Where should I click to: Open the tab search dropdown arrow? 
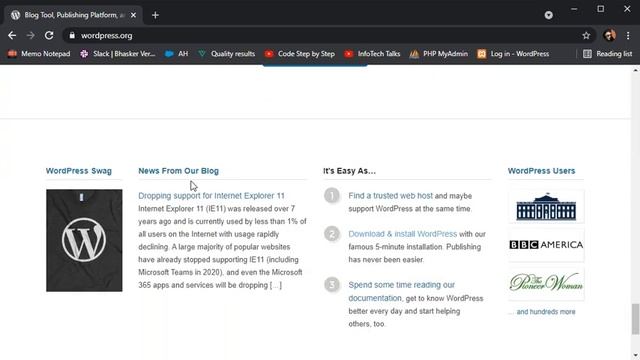pos(548,15)
